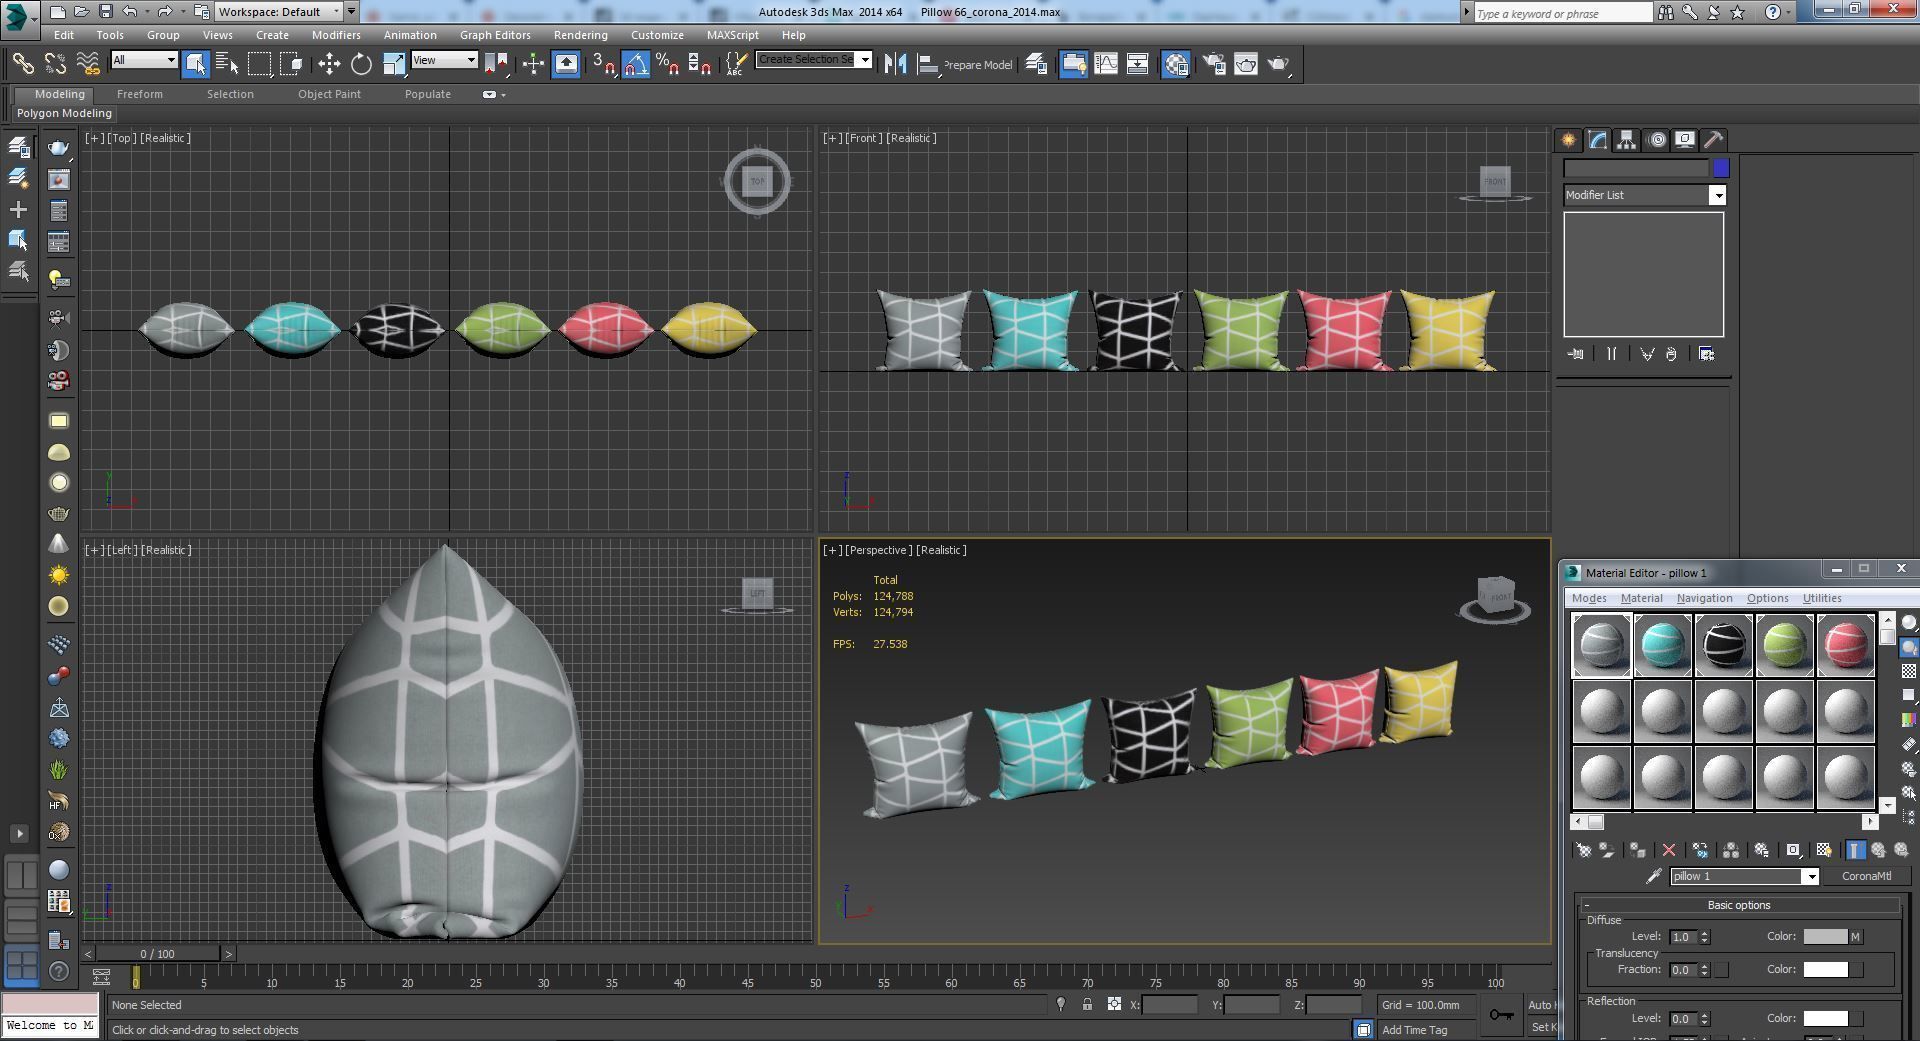Toggle Window/Crossing selection mode

tap(291, 64)
